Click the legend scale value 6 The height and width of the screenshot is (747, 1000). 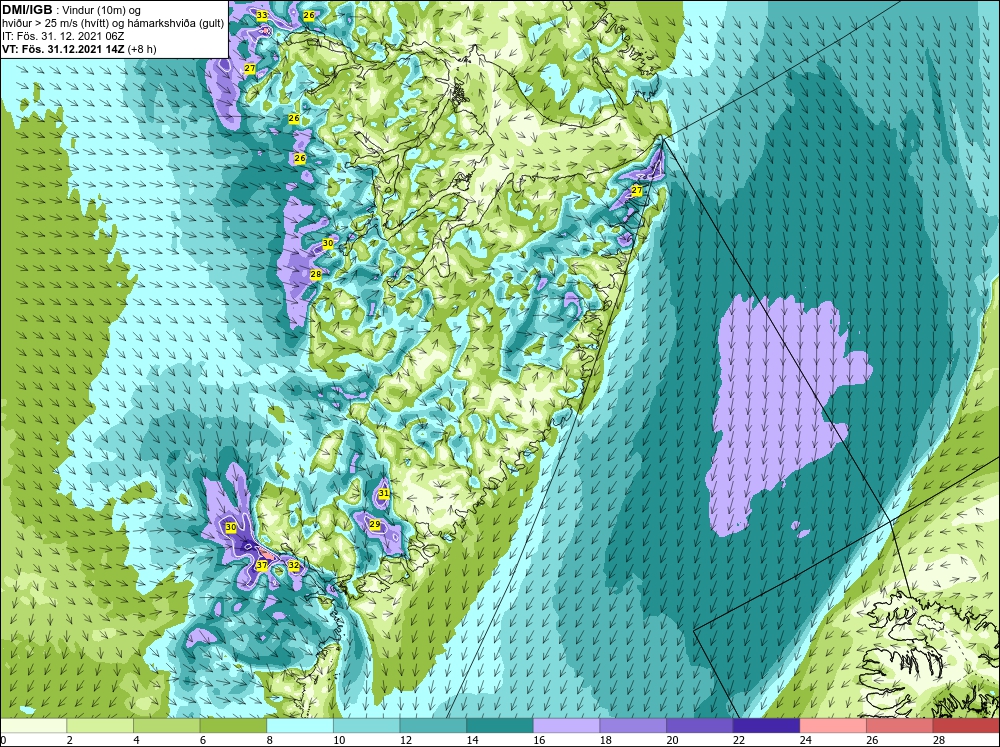202,740
